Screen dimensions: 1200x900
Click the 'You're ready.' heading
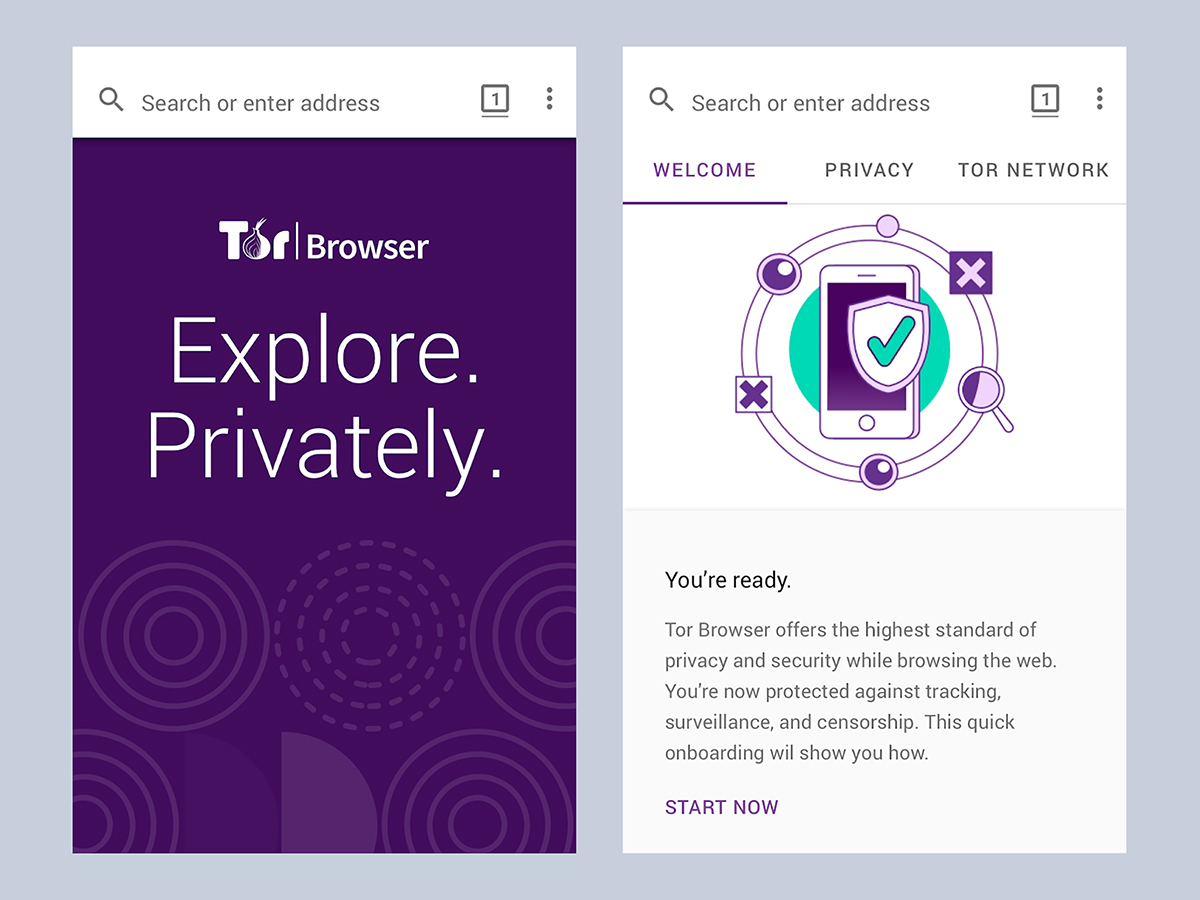tap(728, 579)
